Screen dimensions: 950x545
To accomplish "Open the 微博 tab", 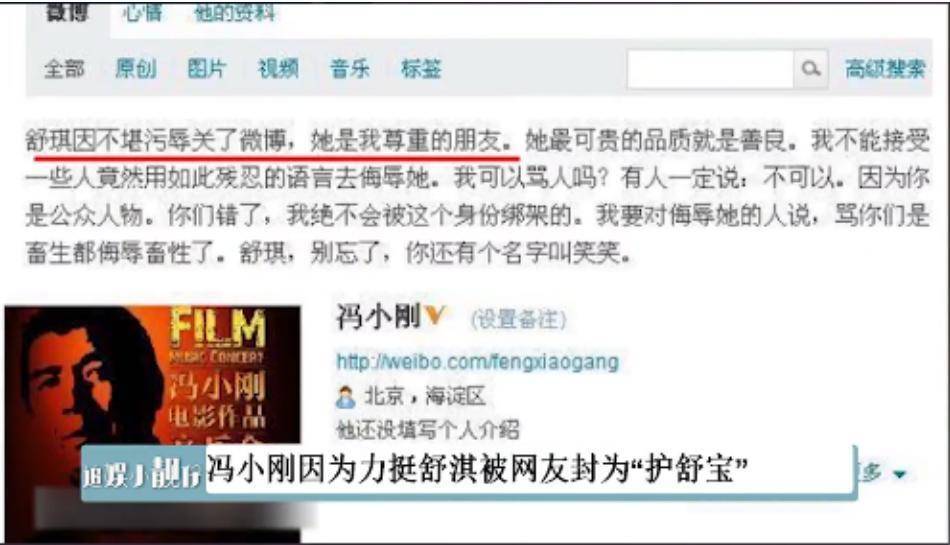I will [67, 12].
